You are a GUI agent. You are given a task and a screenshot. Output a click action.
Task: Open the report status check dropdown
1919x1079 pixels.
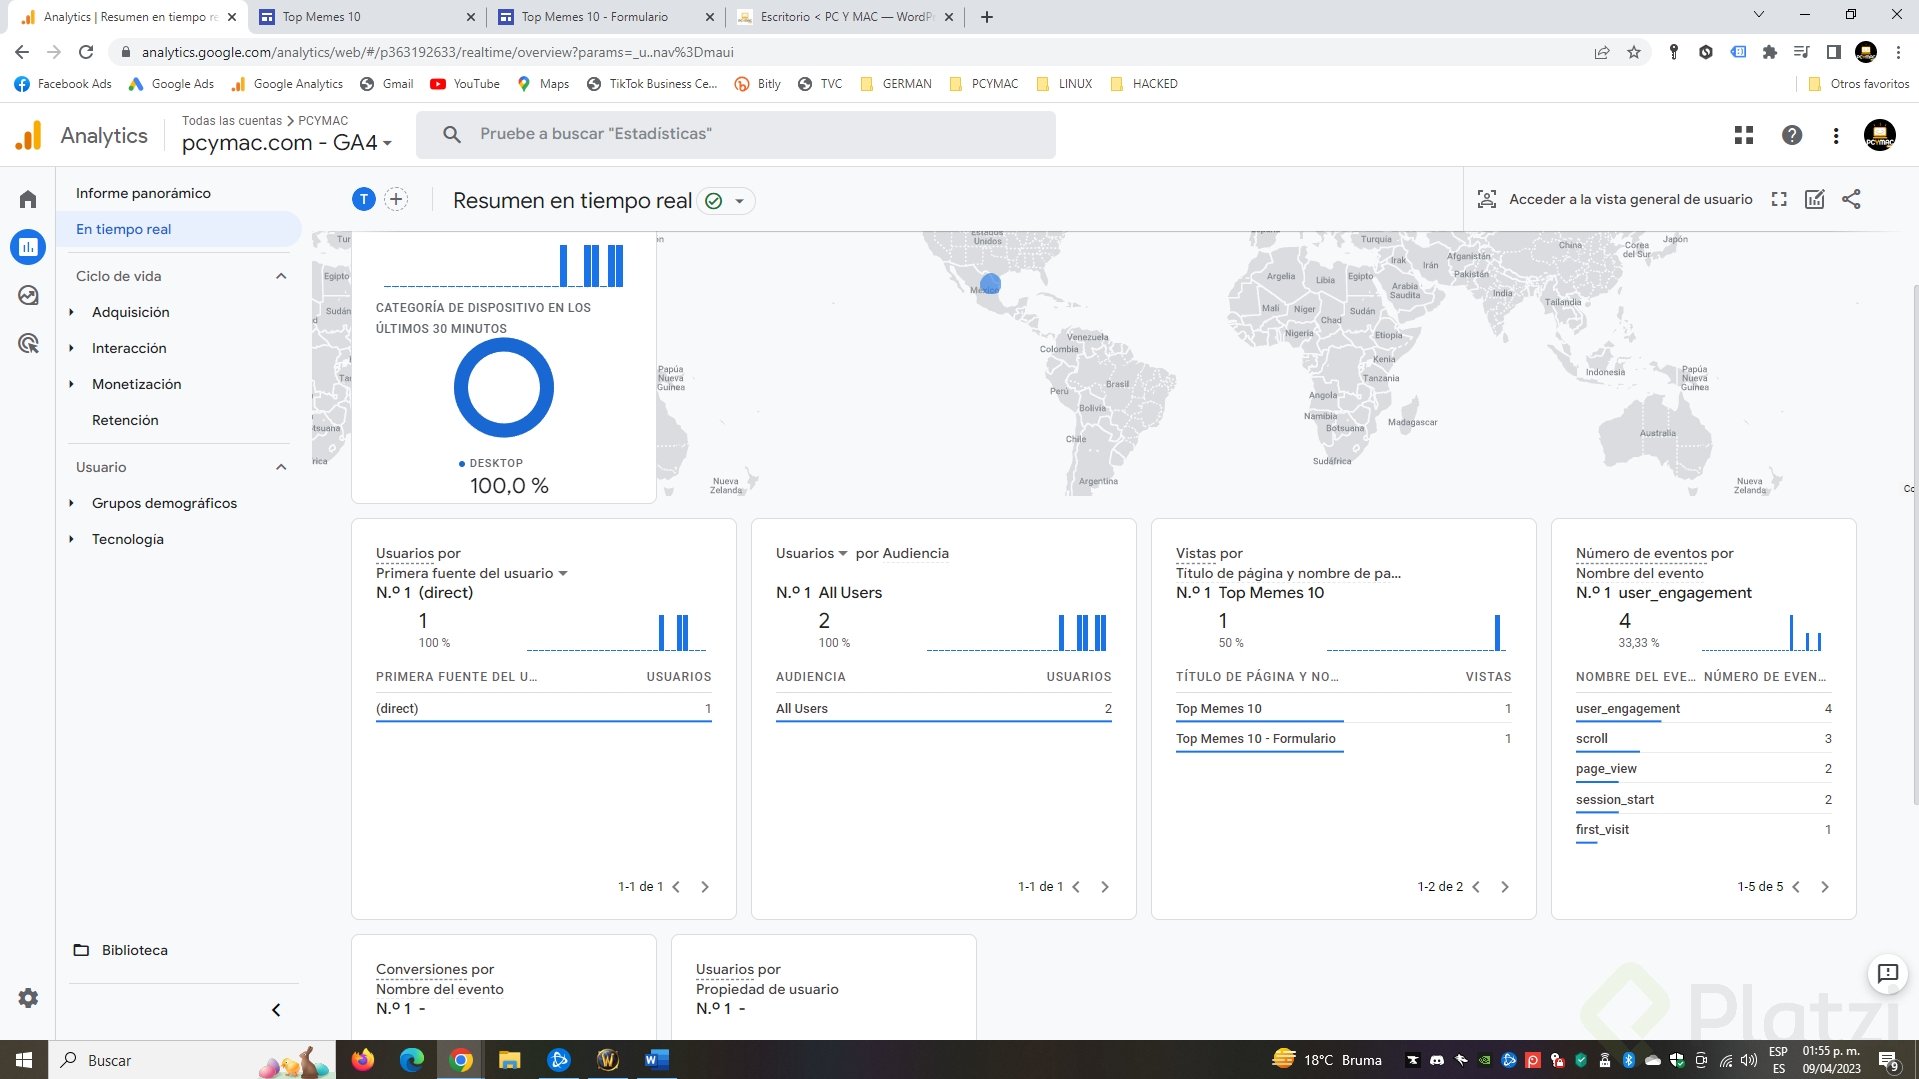tap(726, 201)
